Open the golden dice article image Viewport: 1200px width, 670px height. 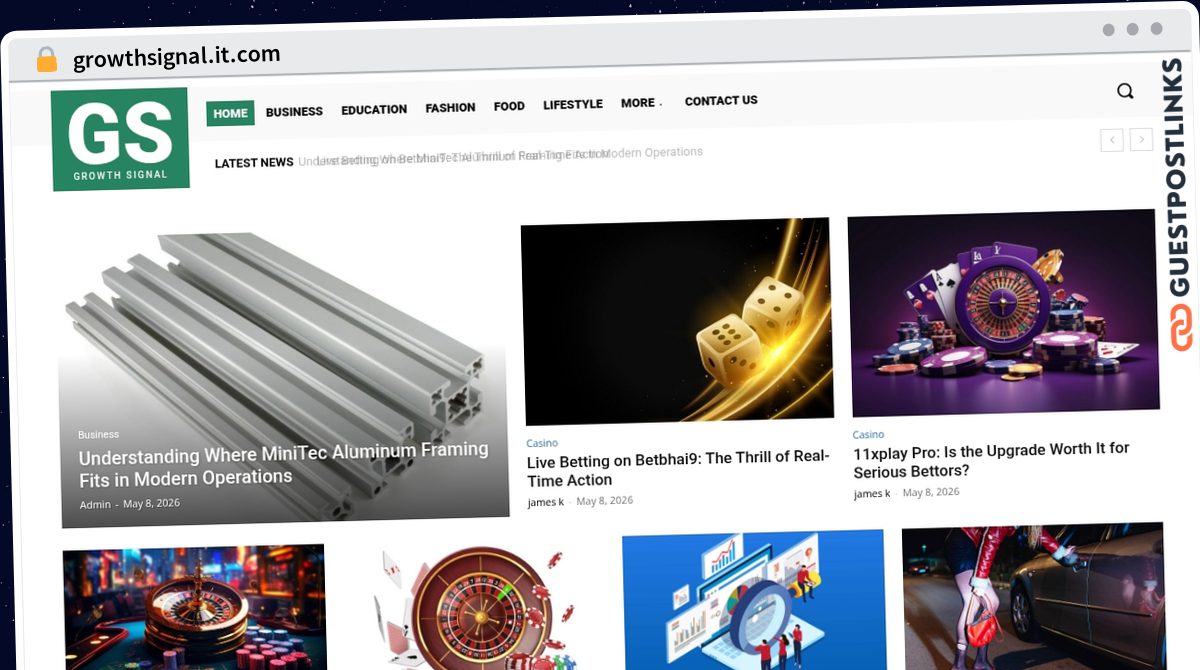pos(677,322)
